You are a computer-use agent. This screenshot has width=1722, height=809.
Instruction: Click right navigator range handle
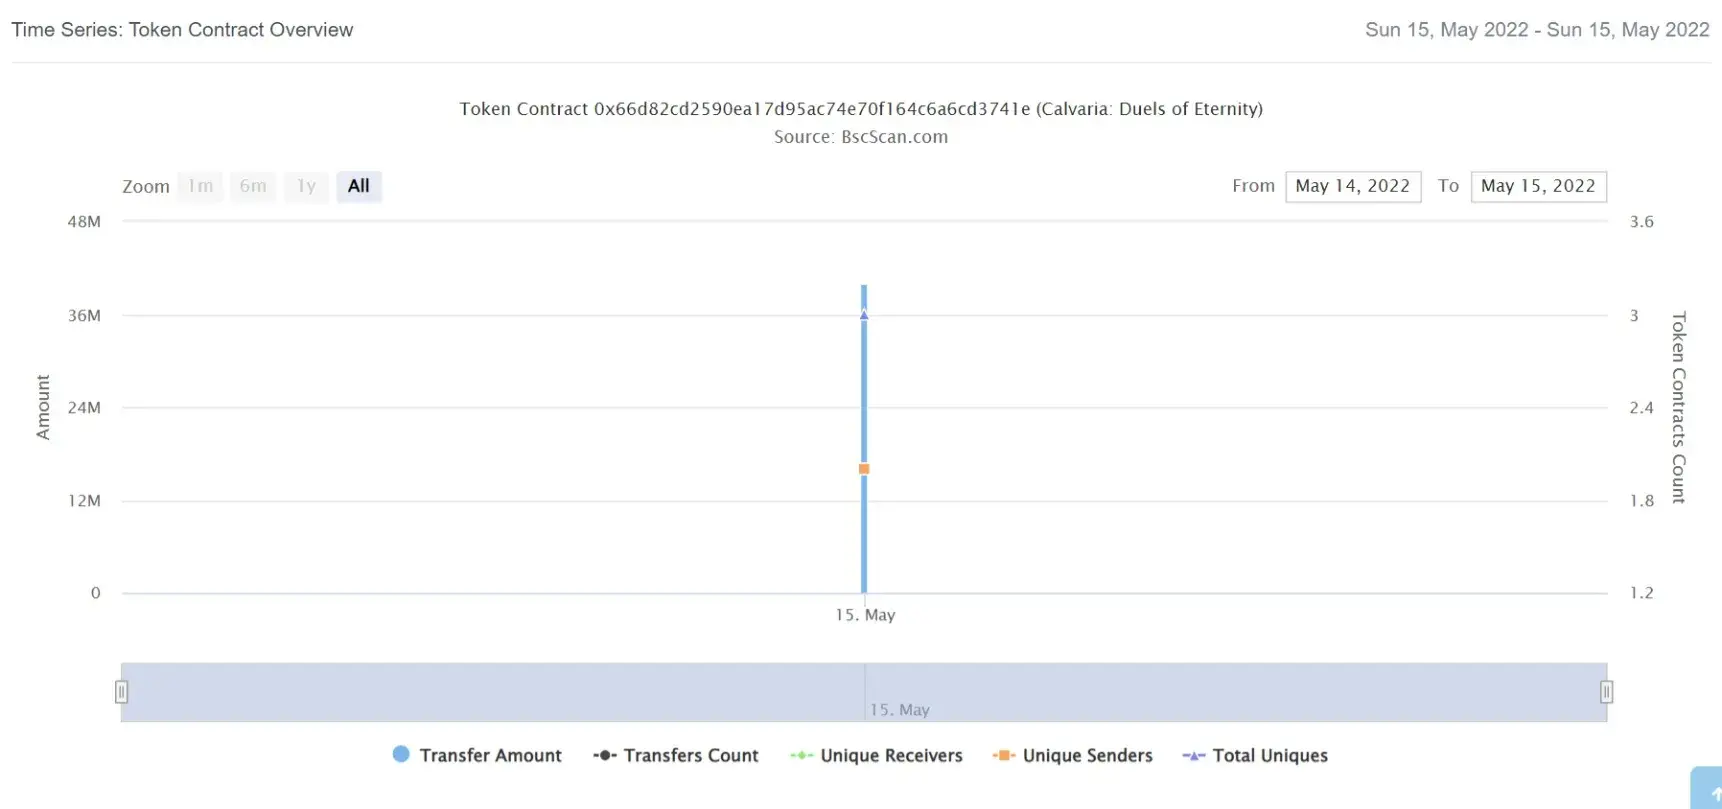tap(1607, 692)
